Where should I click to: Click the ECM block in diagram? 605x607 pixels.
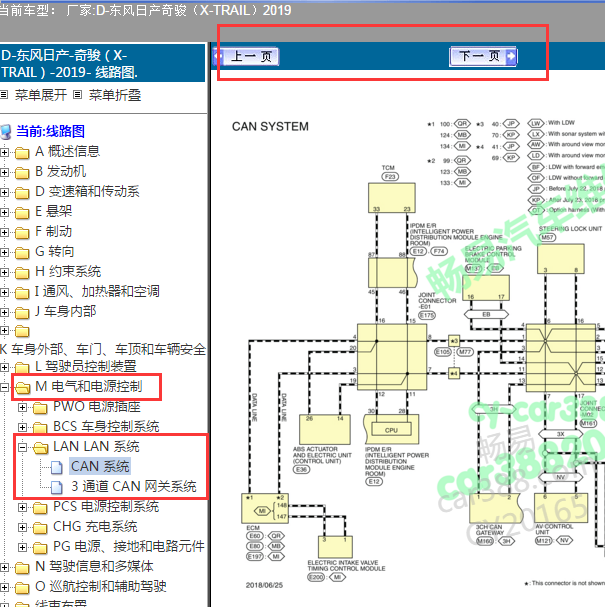[x=265, y=509]
